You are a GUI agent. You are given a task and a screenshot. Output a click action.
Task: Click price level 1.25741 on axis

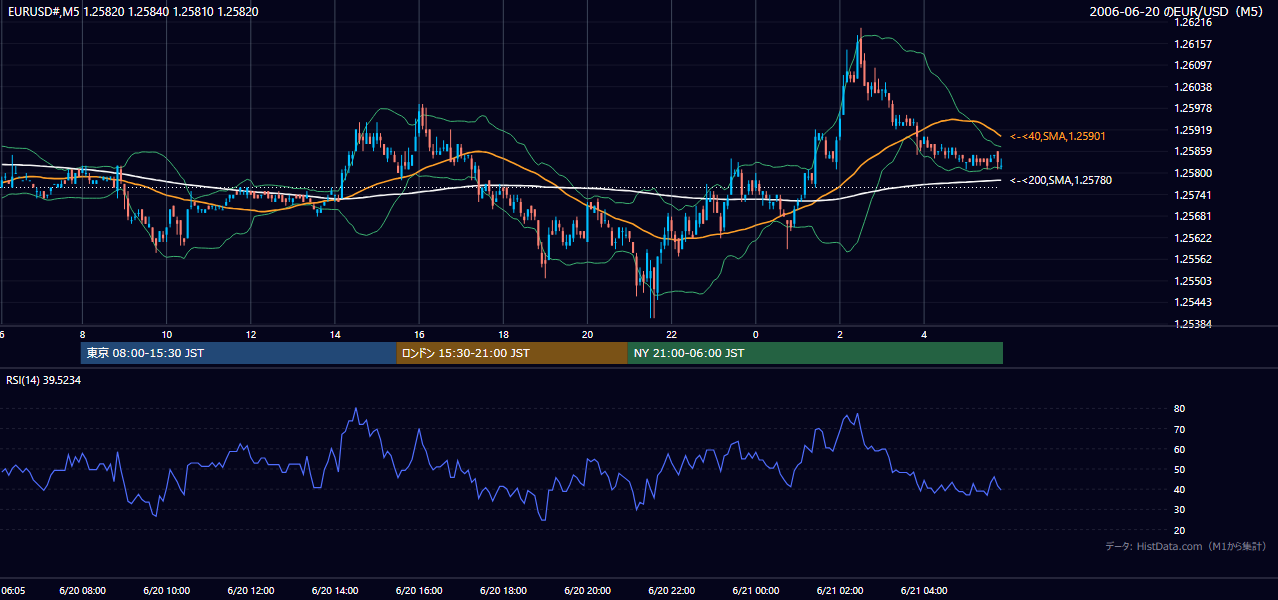pos(1194,195)
